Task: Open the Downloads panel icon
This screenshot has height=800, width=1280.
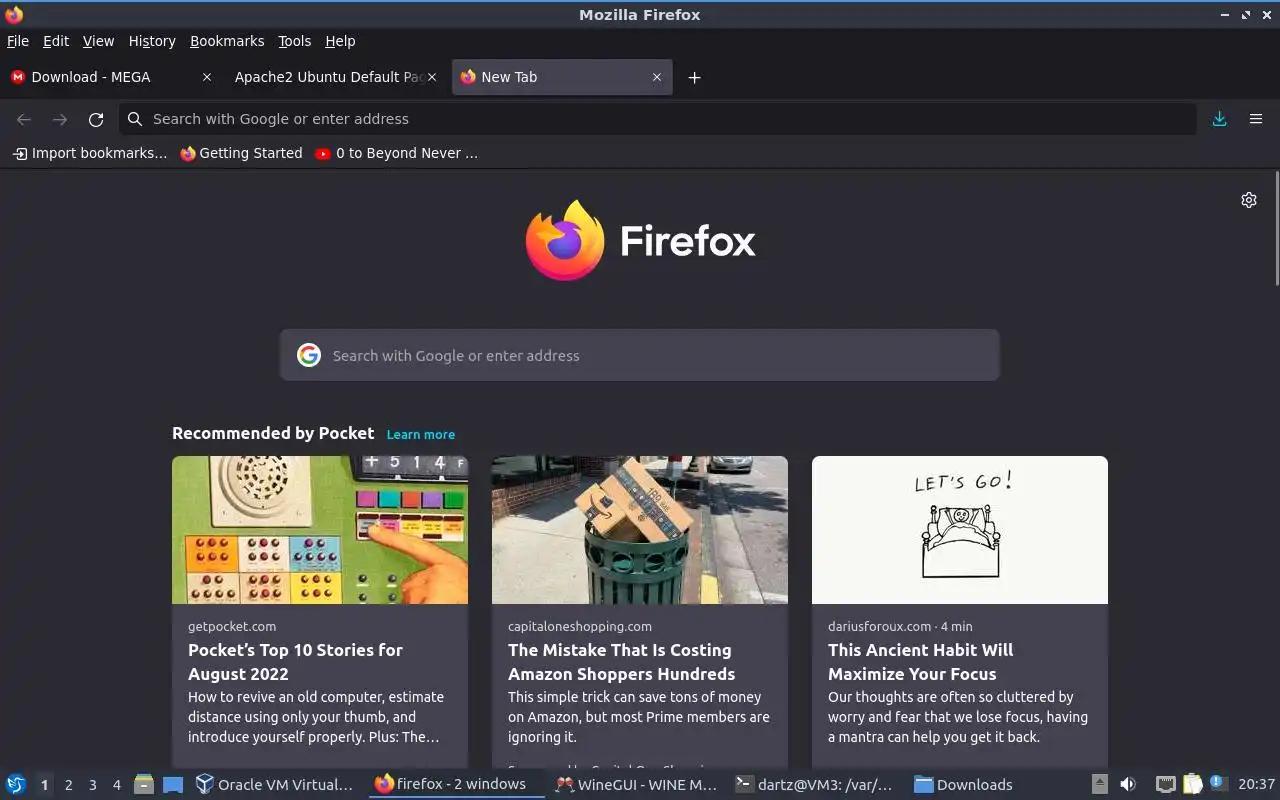Action: pyautogui.click(x=1220, y=119)
